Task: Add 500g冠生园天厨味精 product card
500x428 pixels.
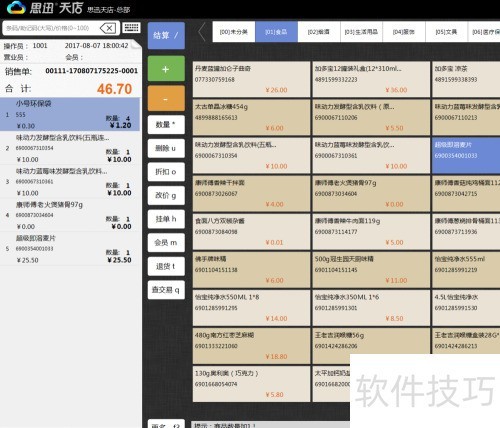Action: 371,269
